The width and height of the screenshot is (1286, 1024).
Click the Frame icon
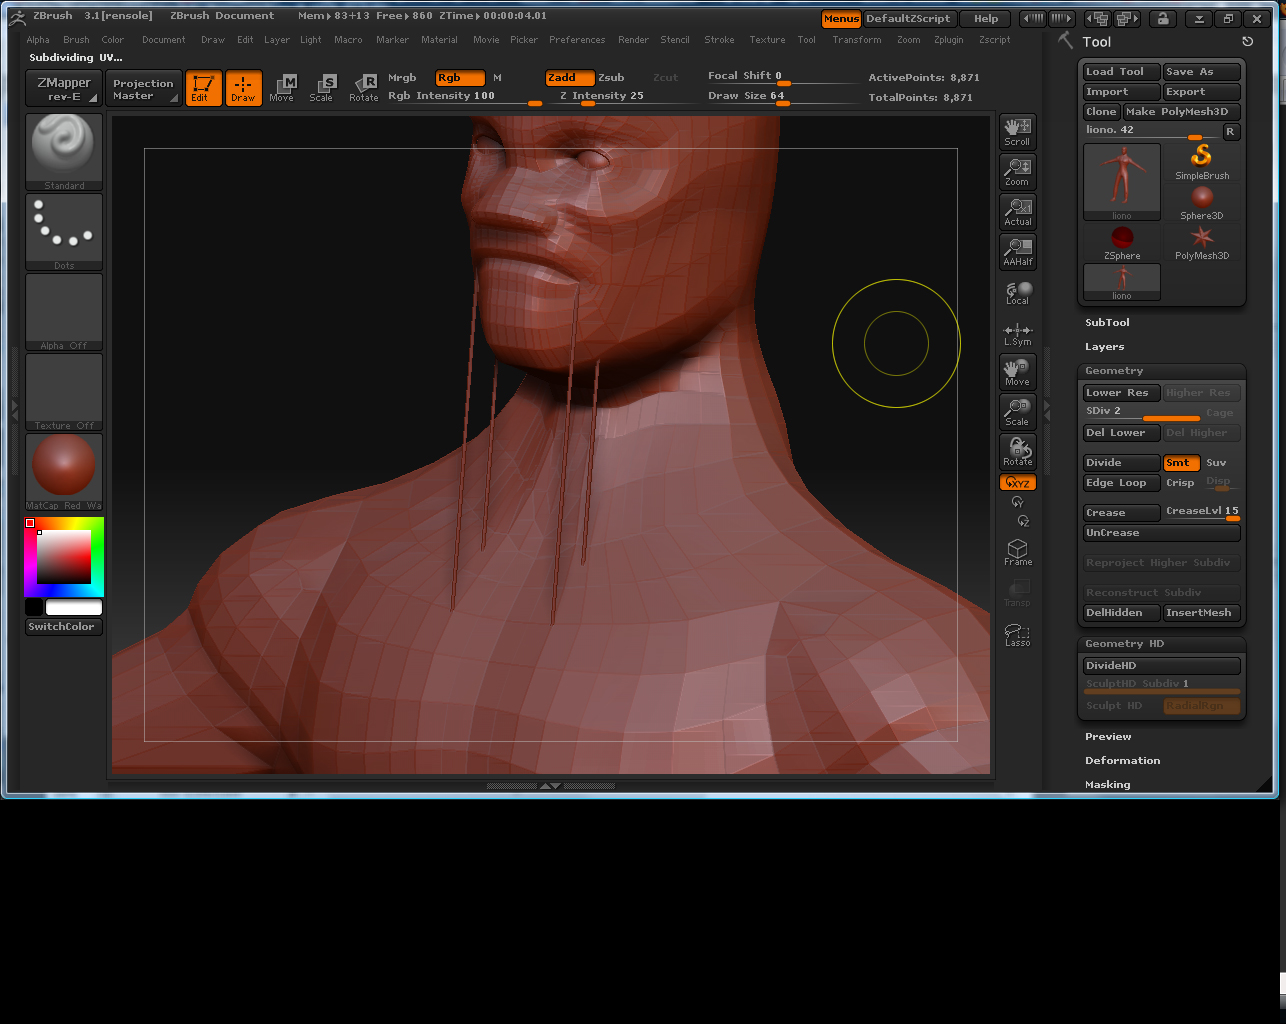click(x=1017, y=552)
